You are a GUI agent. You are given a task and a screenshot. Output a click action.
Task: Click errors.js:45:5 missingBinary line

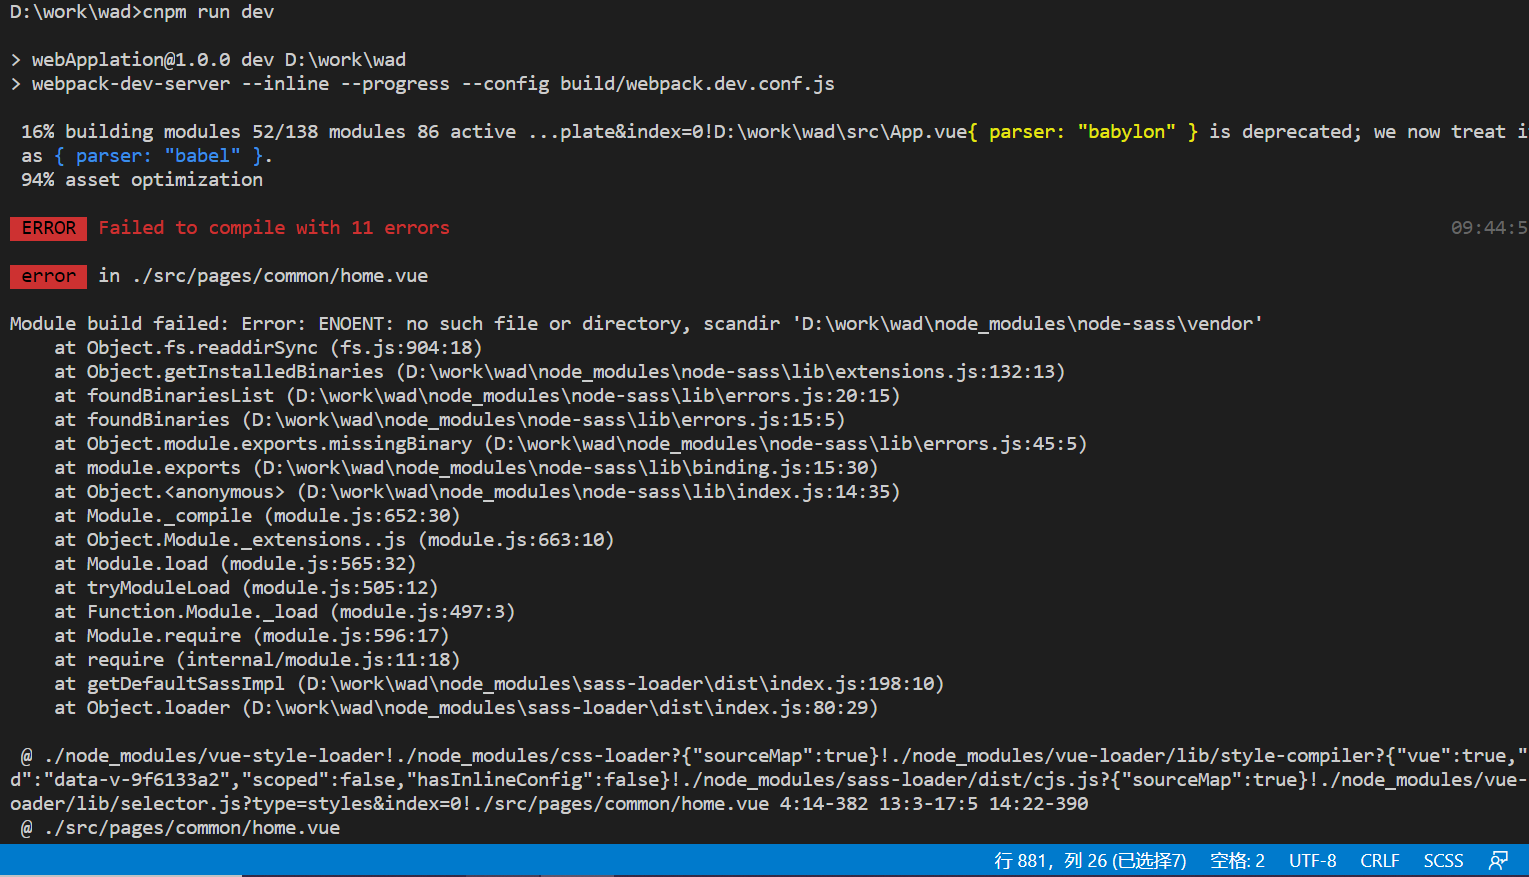click(571, 444)
